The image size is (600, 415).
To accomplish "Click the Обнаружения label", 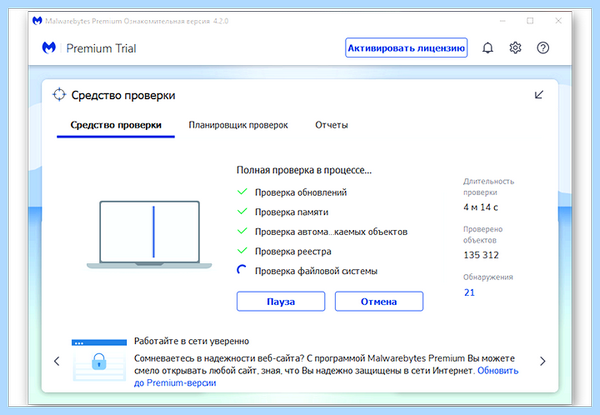I will pyautogui.click(x=488, y=277).
